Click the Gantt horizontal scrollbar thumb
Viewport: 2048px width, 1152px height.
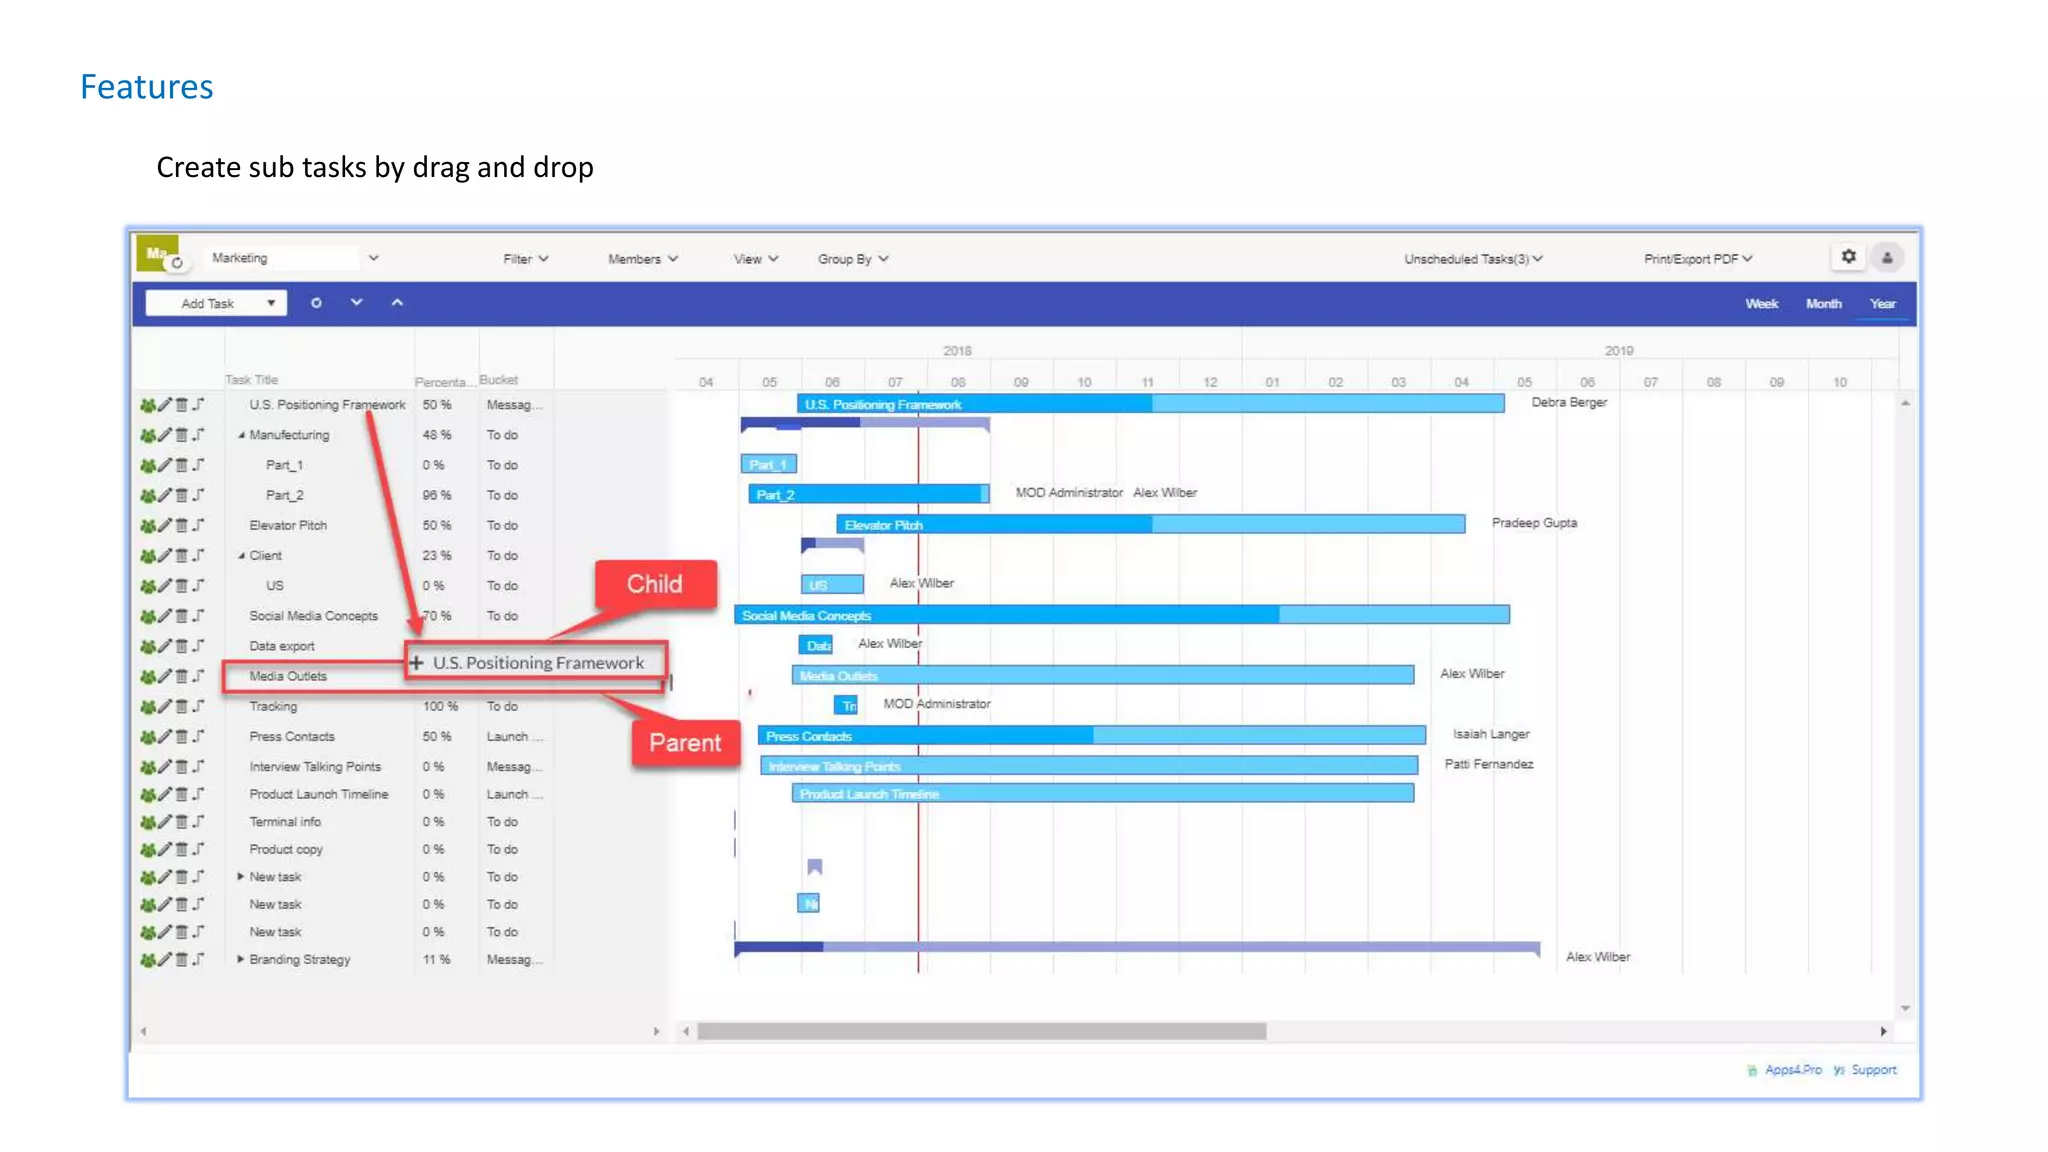point(982,1031)
